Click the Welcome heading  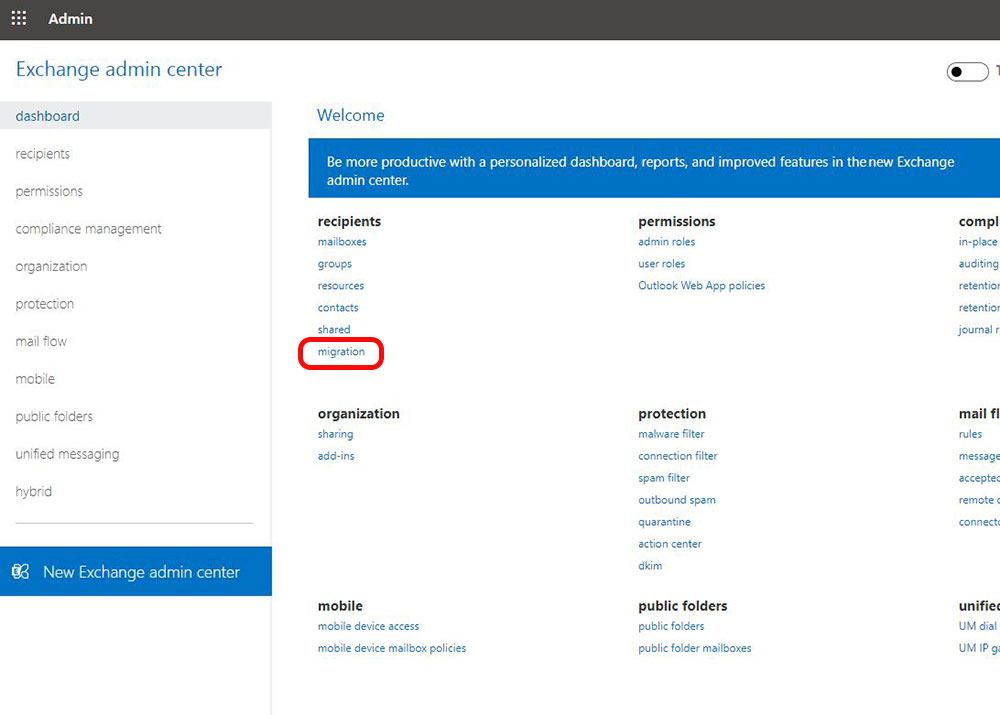[350, 115]
